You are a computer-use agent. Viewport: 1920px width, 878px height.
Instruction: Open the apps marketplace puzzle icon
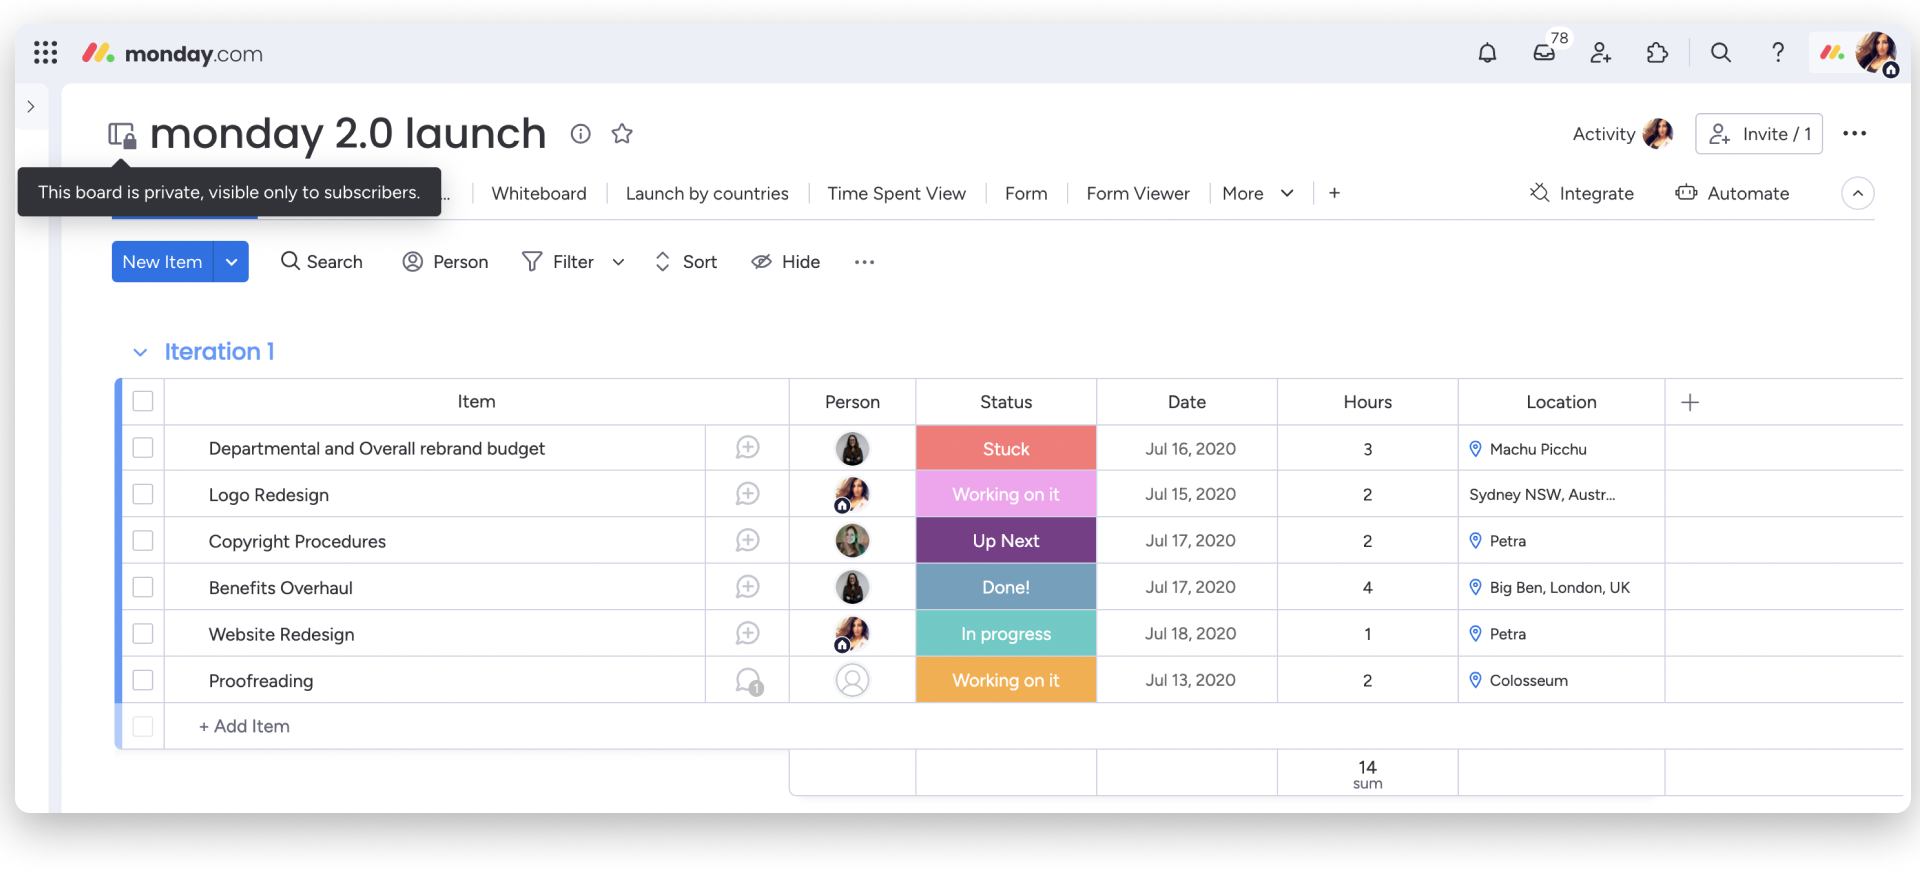click(x=1657, y=53)
